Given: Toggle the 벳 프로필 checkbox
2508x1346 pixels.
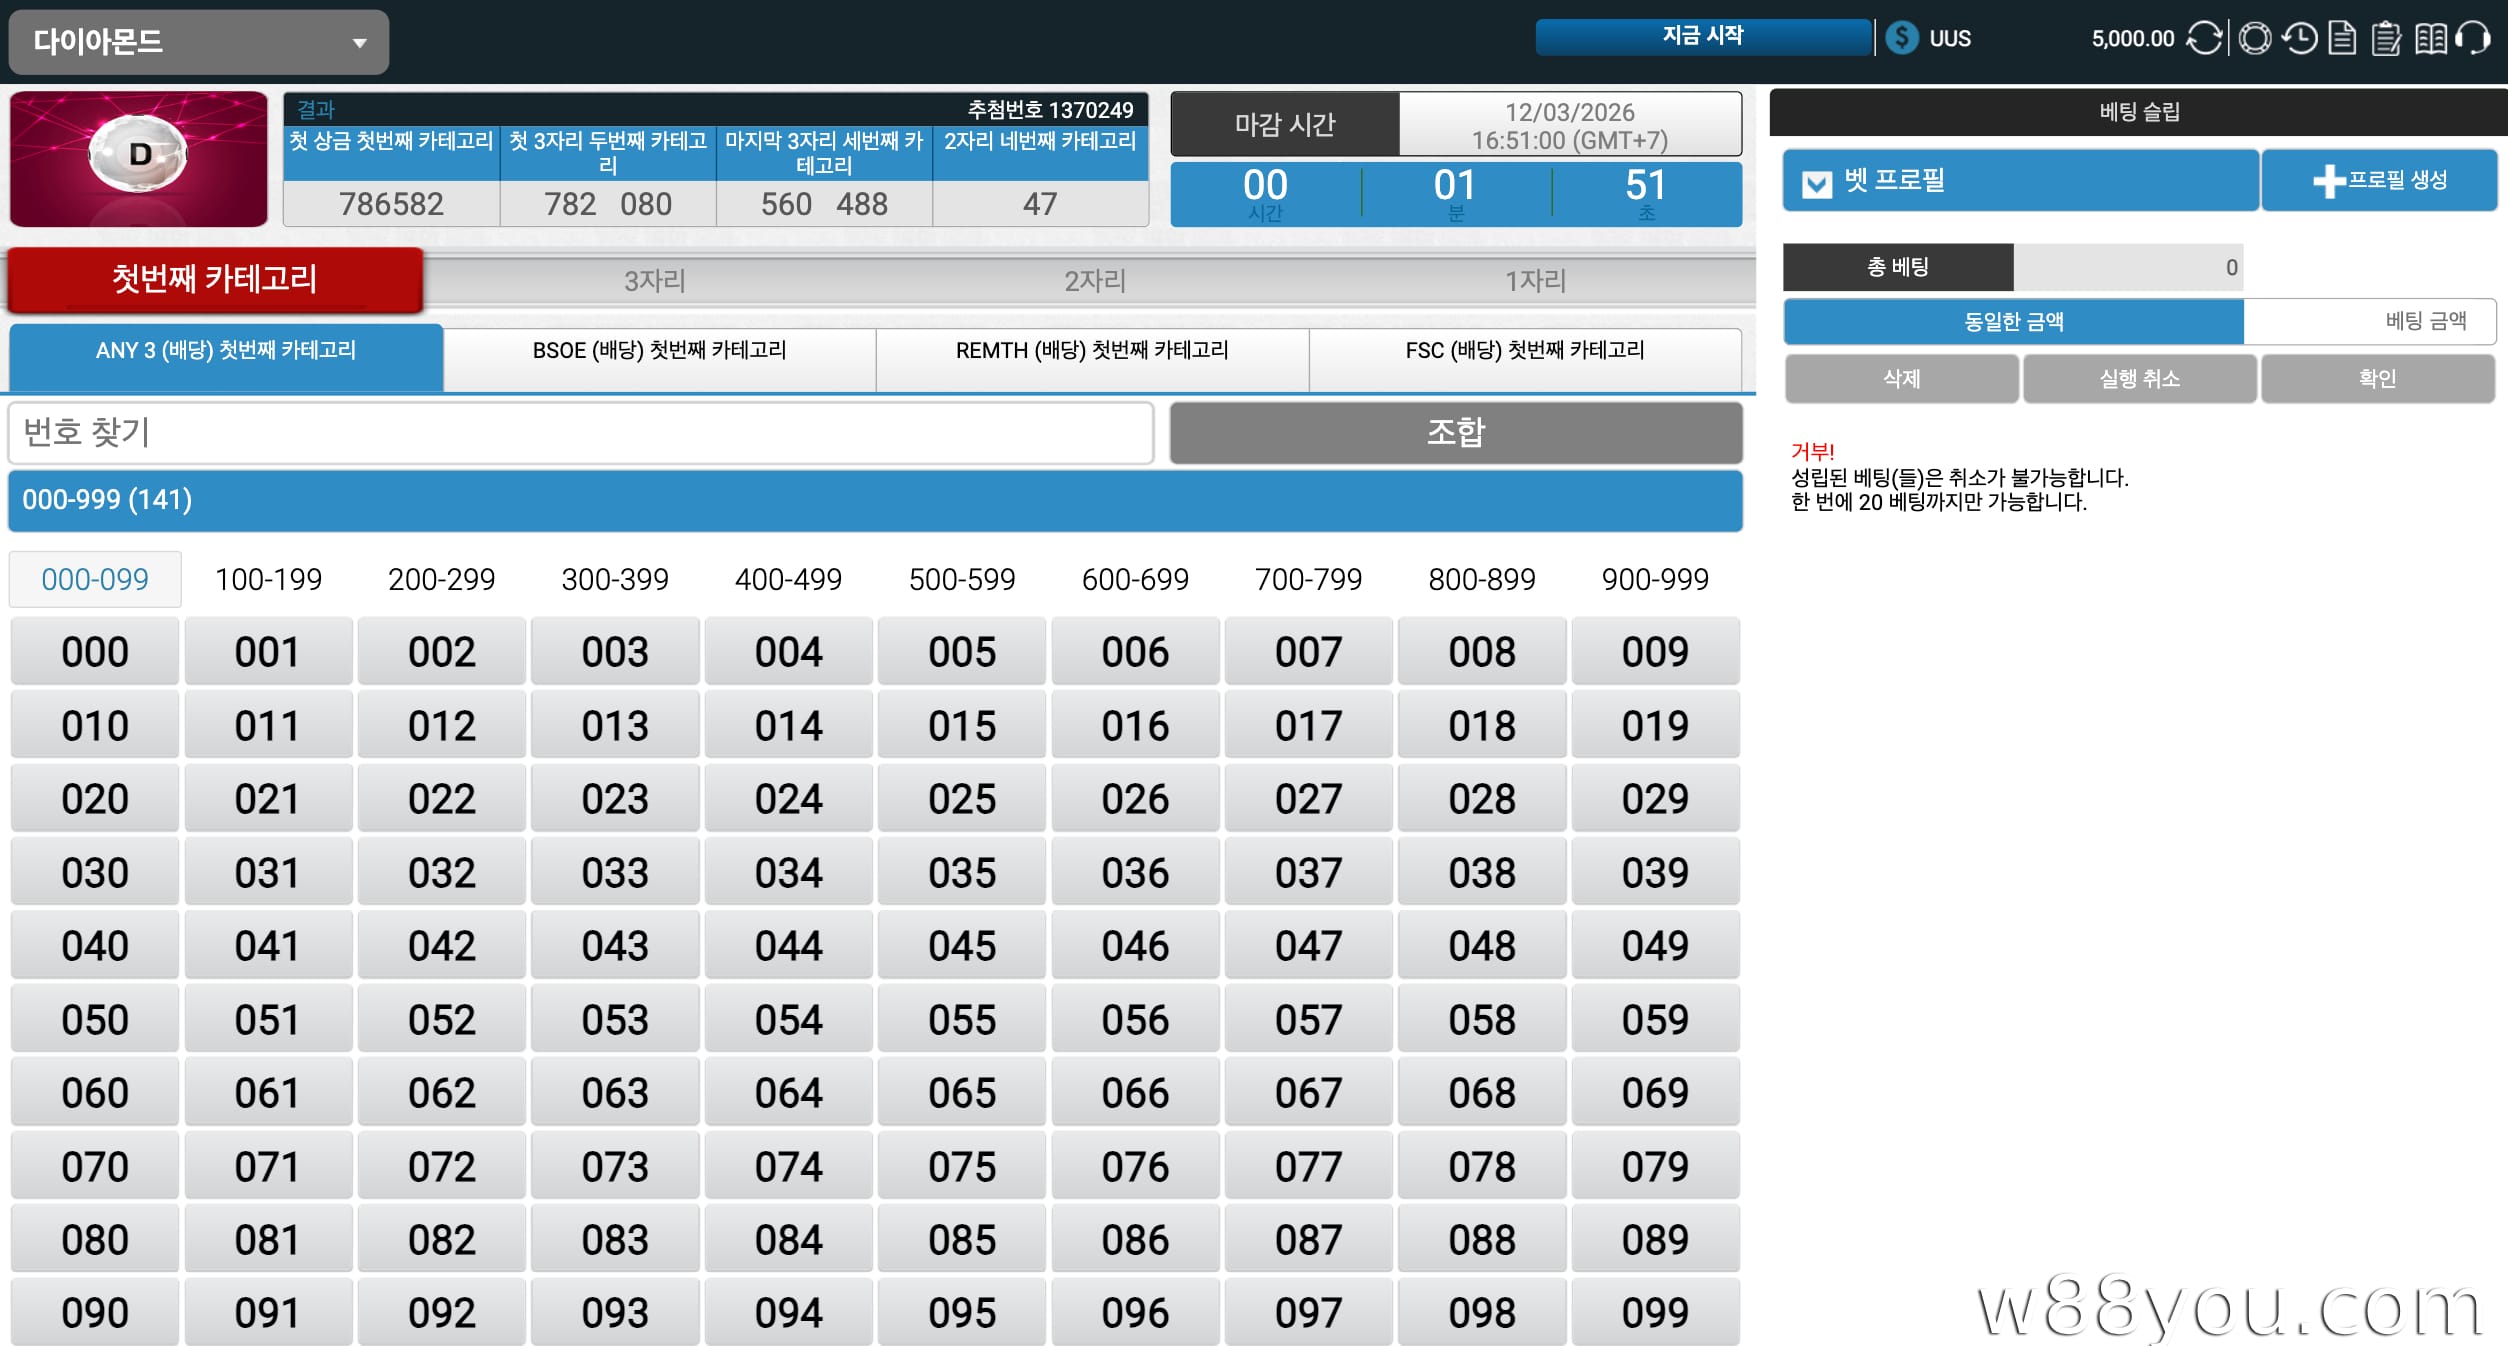Looking at the screenshot, I should 1816,183.
